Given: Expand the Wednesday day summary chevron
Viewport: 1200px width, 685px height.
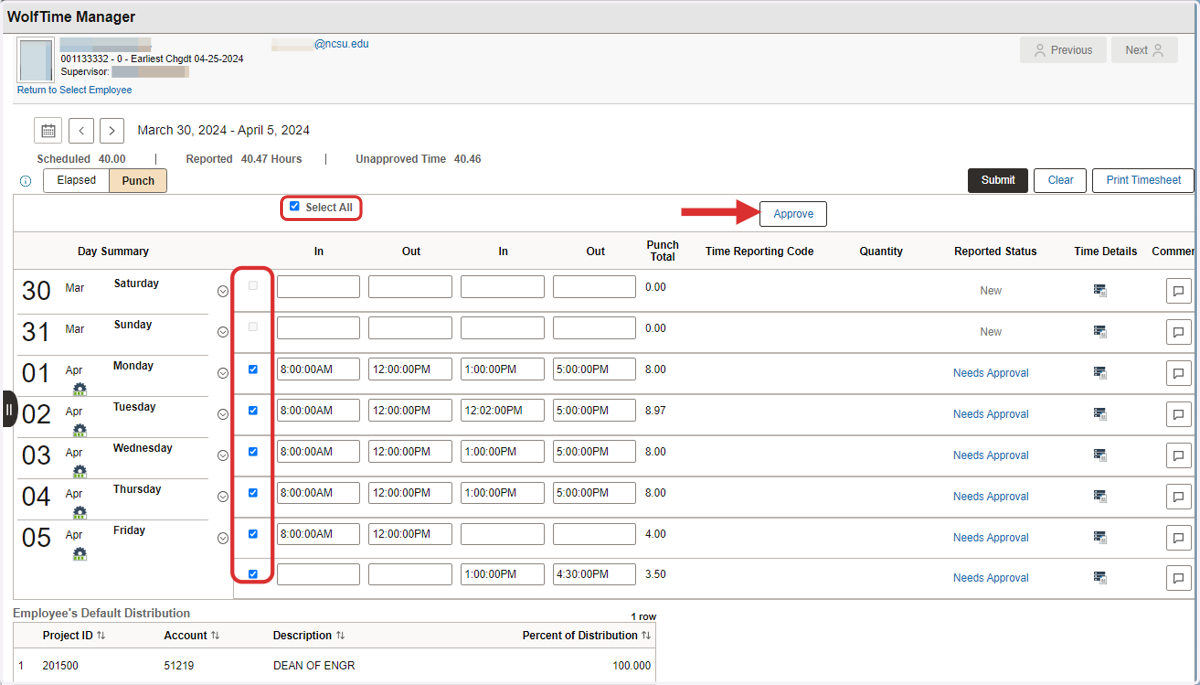Looking at the screenshot, I should pyautogui.click(x=223, y=455).
